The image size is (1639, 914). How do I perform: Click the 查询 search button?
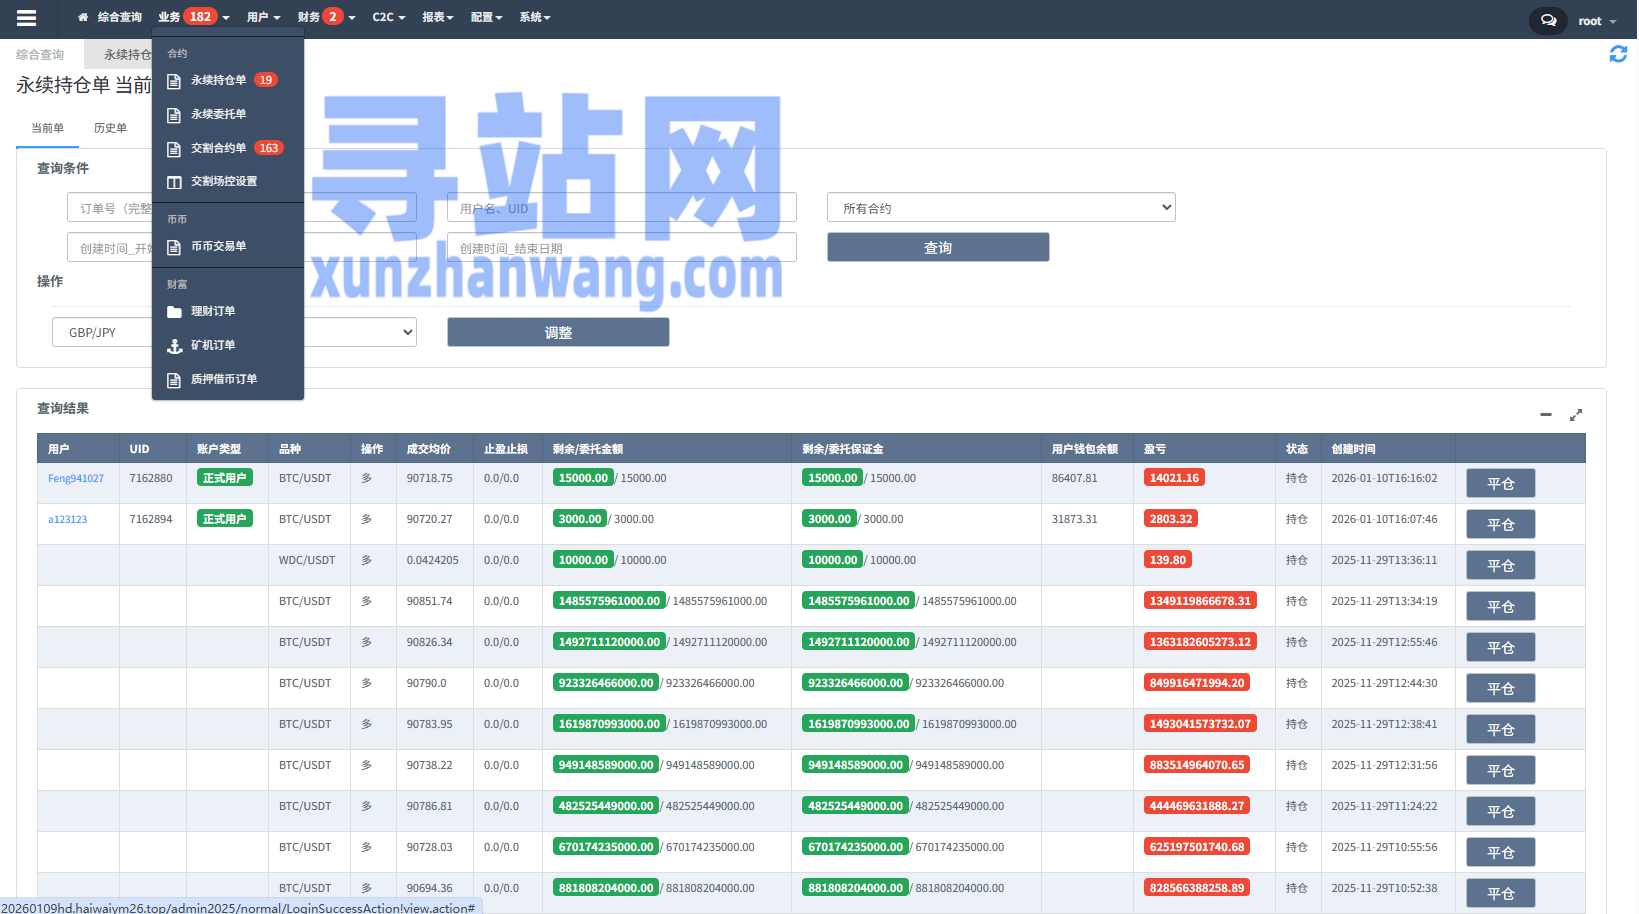tap(937, 247)
